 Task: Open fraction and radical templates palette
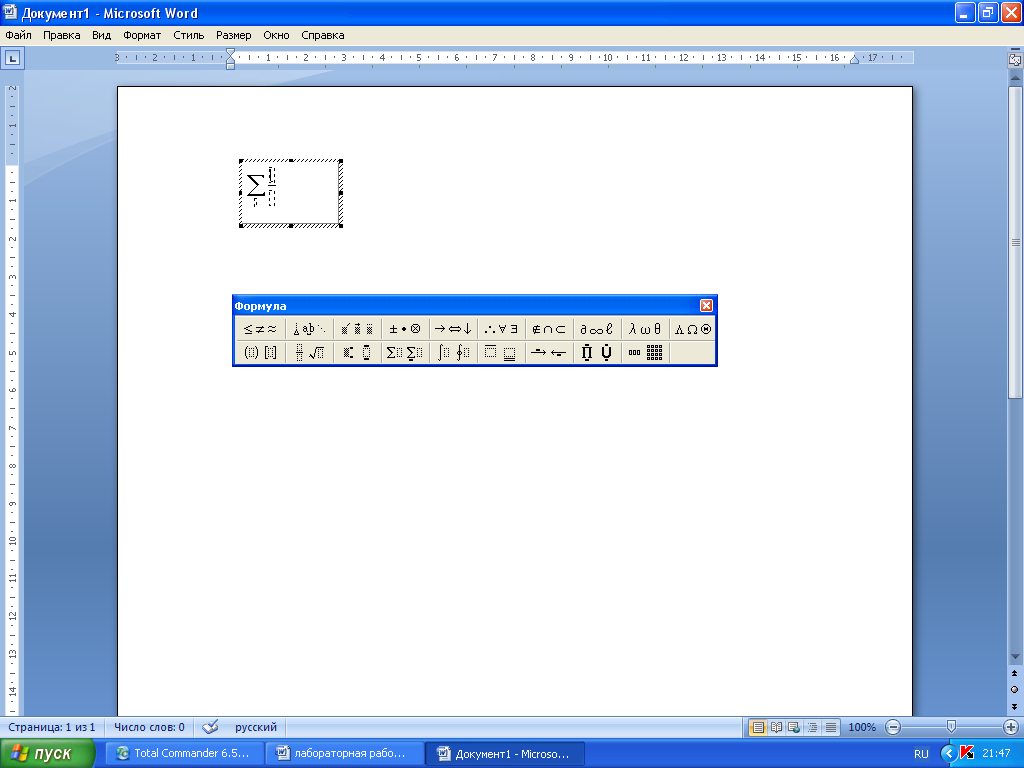click(x=310, y=353)
